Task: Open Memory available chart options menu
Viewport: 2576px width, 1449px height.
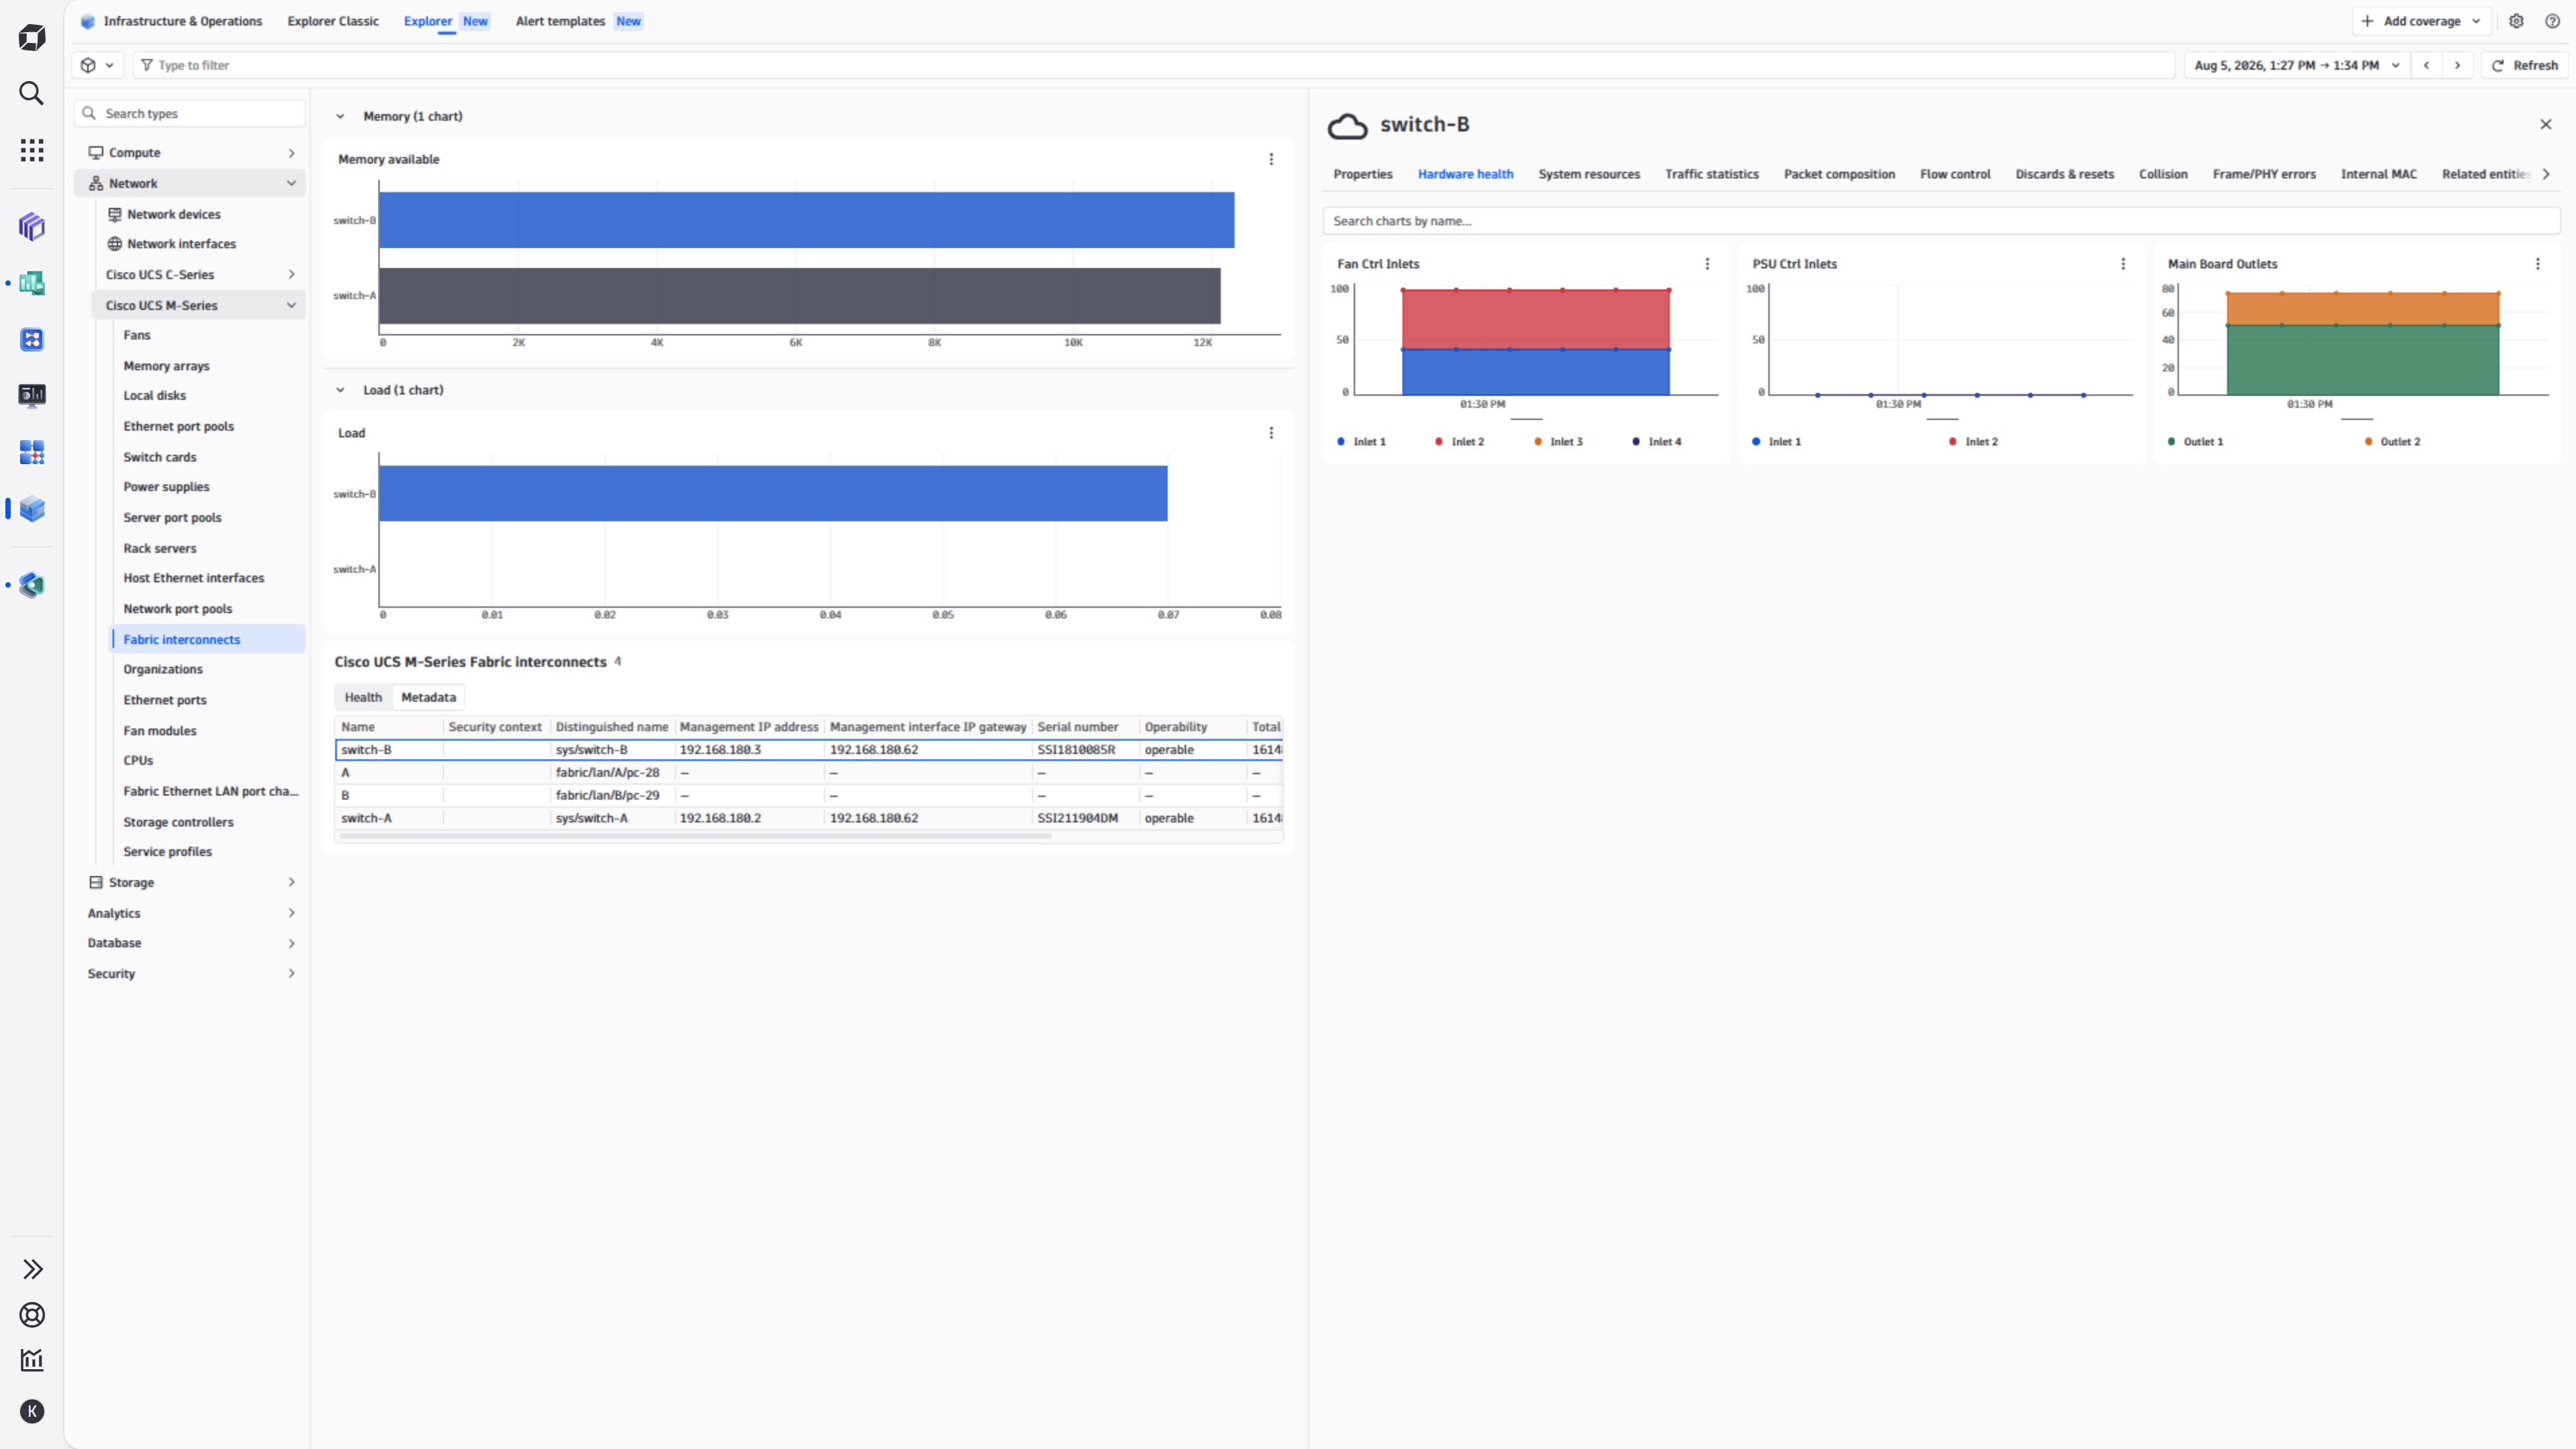Action: pyautogui.click(x=1271, y=159)
